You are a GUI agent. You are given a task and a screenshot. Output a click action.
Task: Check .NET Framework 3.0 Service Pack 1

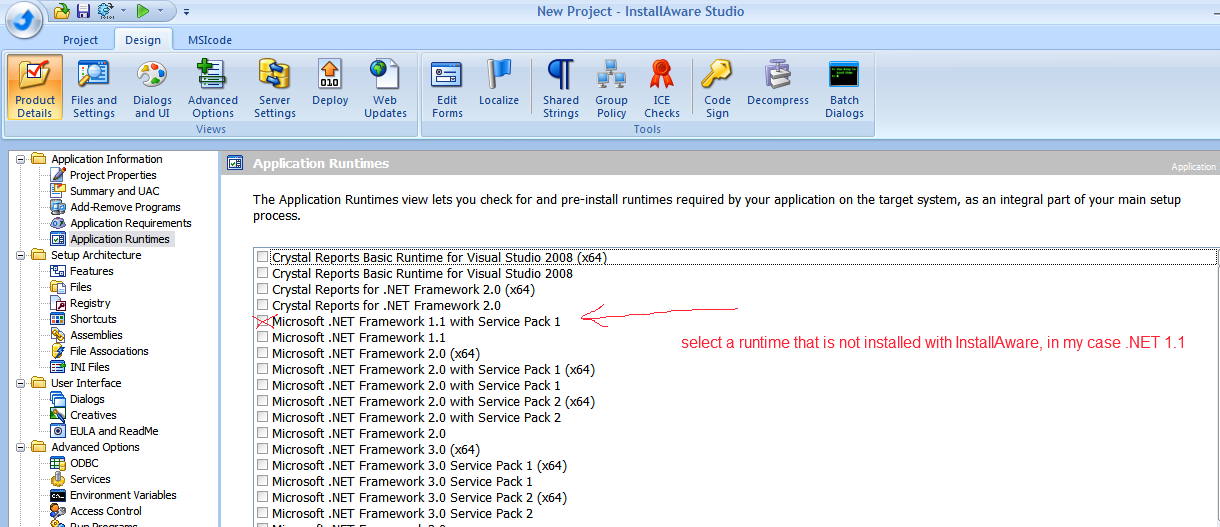[263, 481]
